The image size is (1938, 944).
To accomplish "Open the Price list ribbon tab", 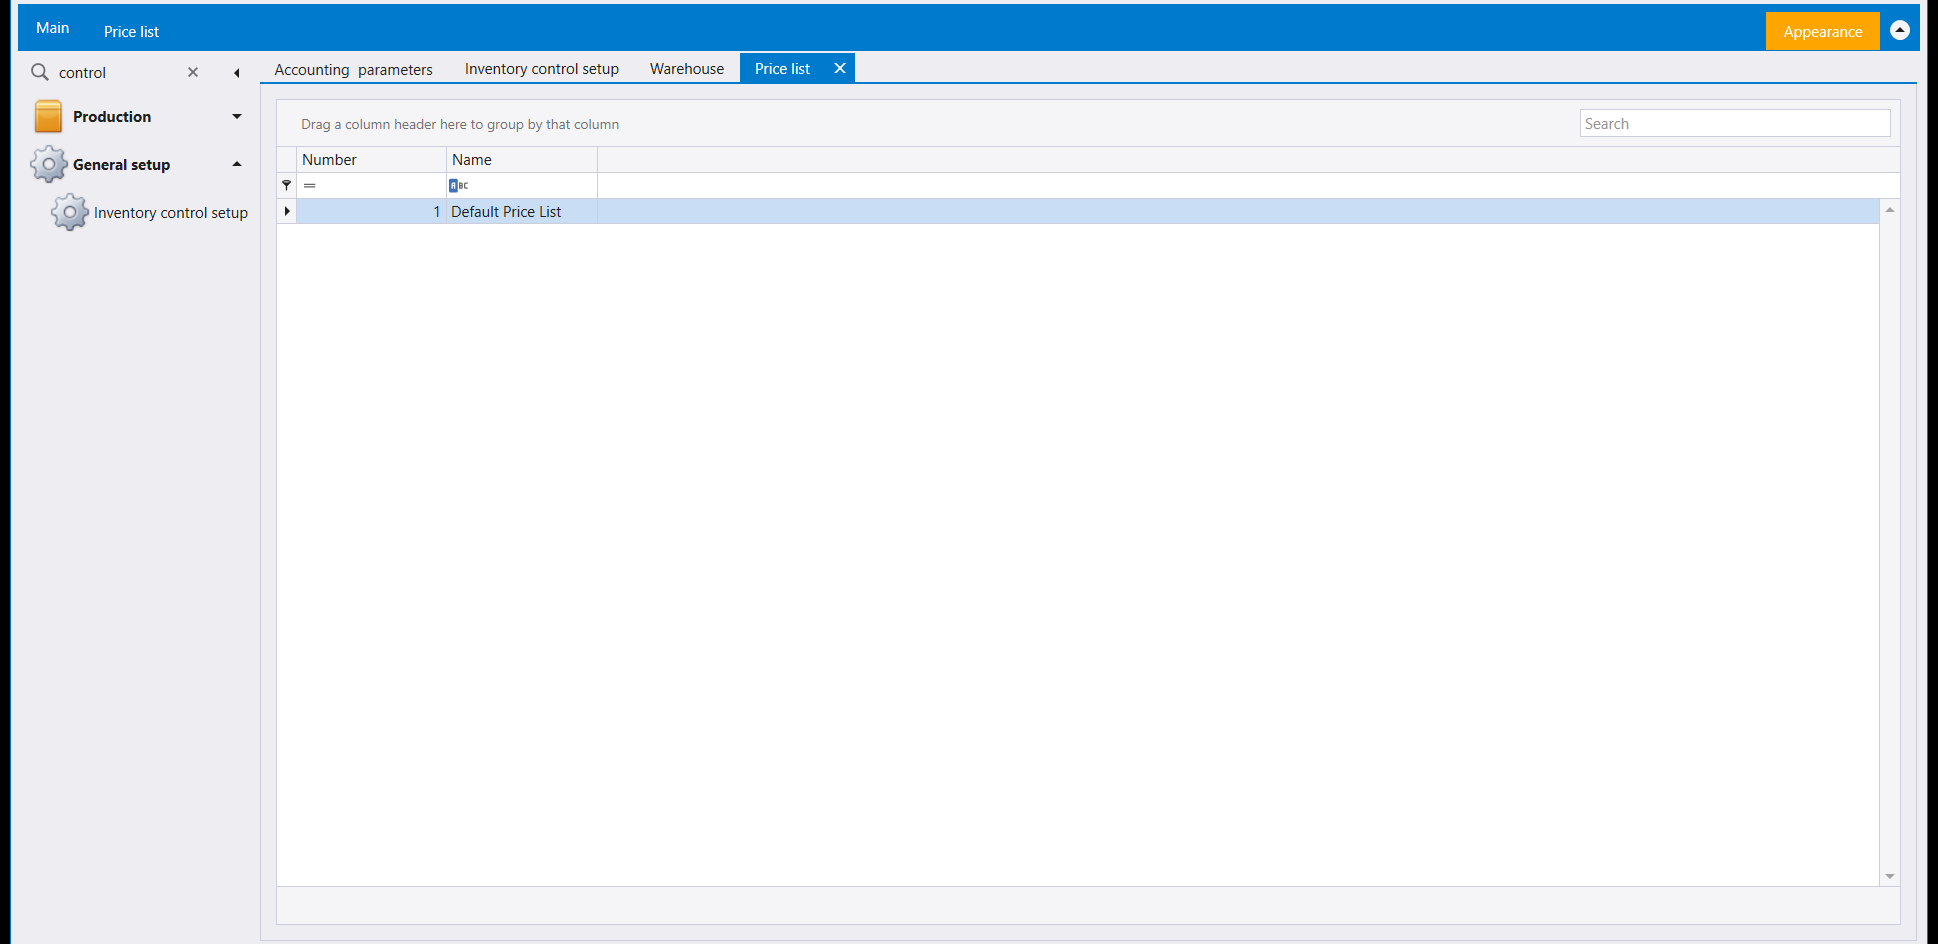I will 131,32.
